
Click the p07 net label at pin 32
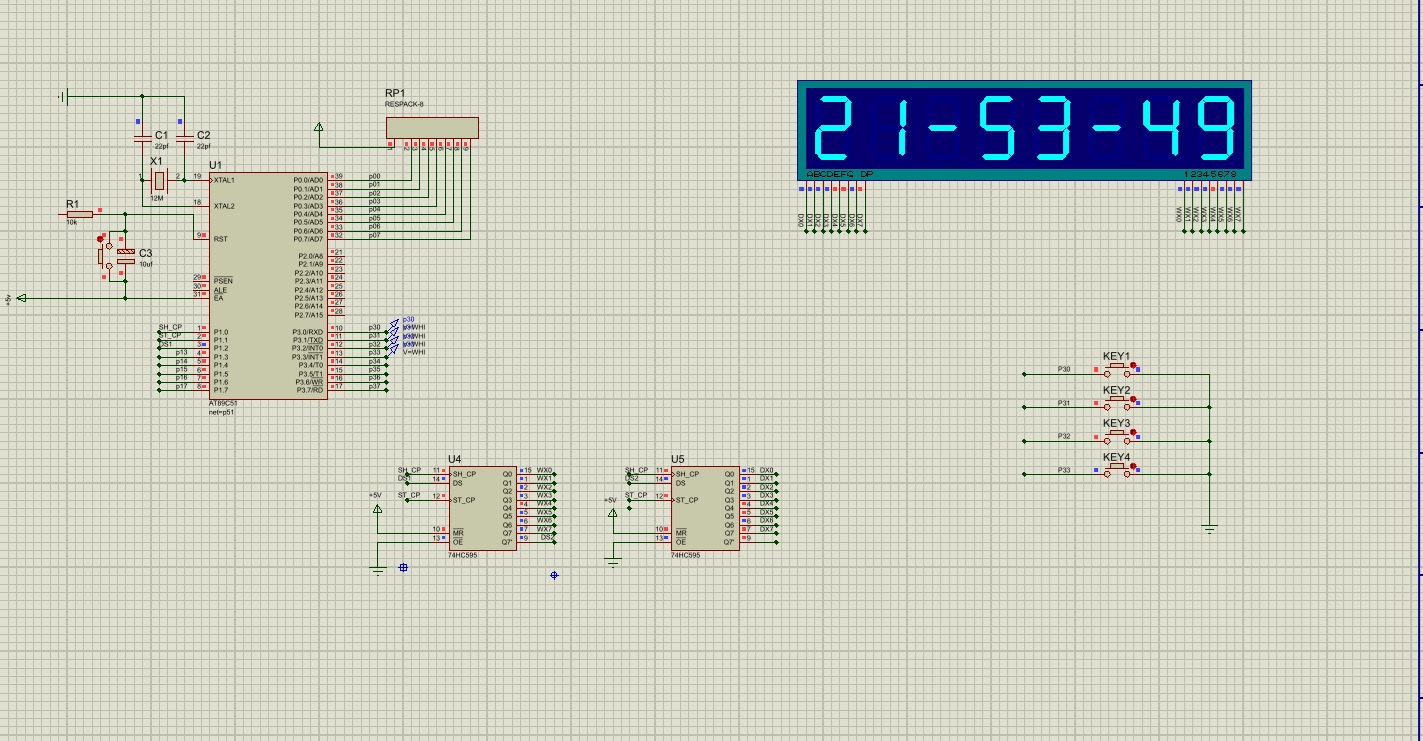374,235
